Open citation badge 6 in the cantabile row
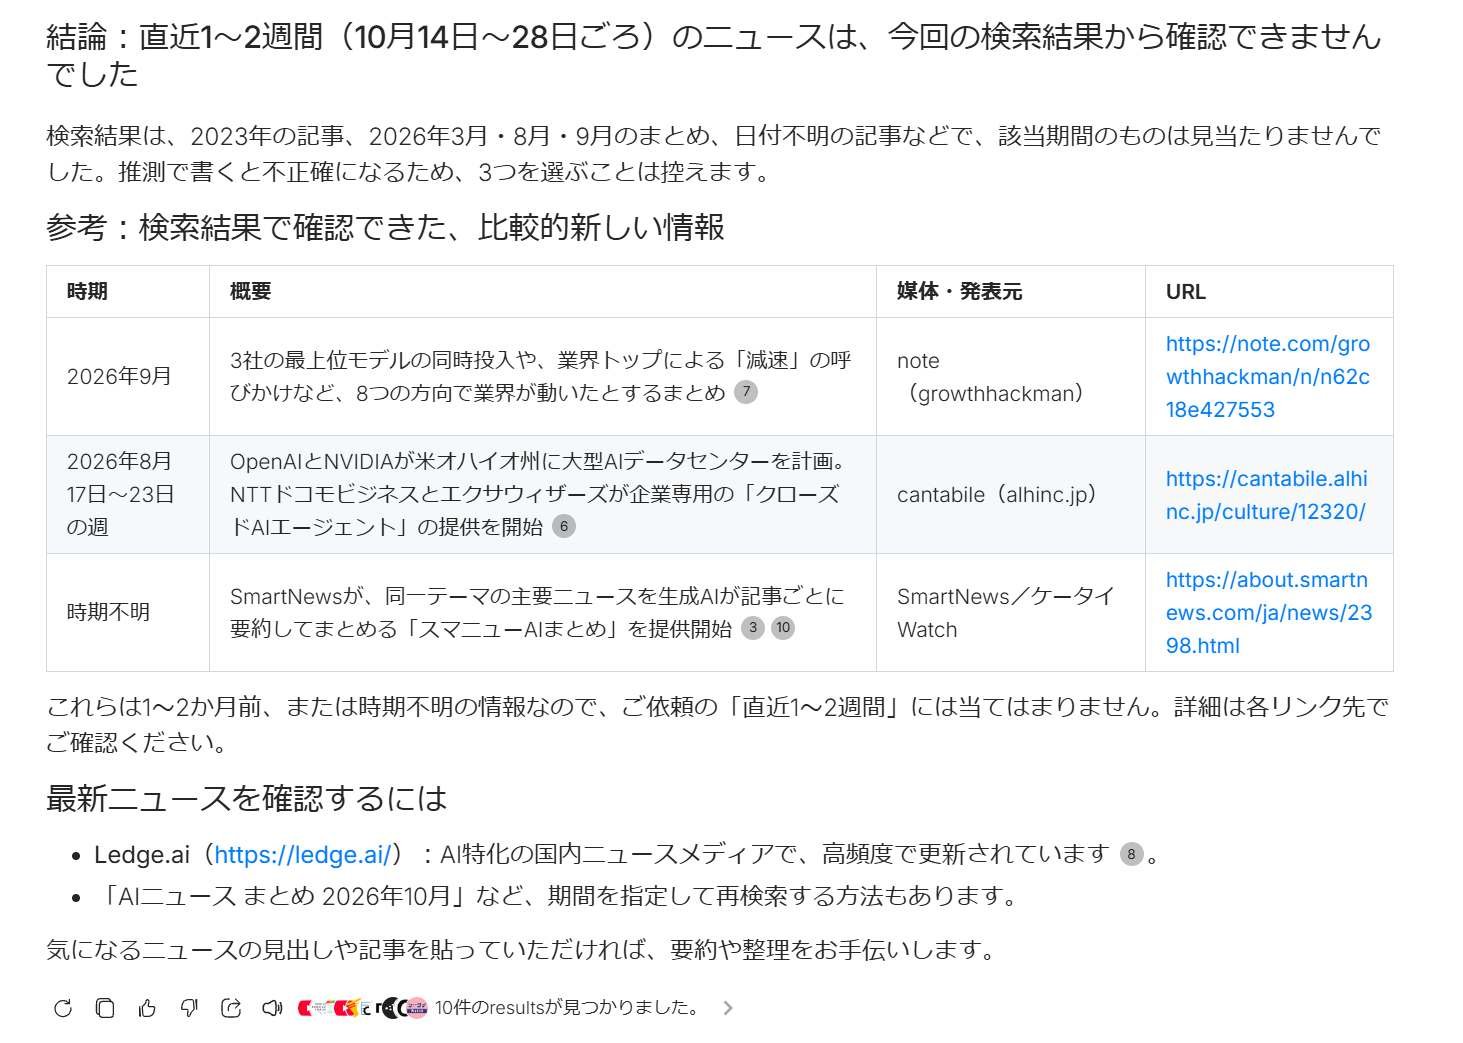Image resolution: width=1463 pixels, height=1043 pixels. coord(564,526)
